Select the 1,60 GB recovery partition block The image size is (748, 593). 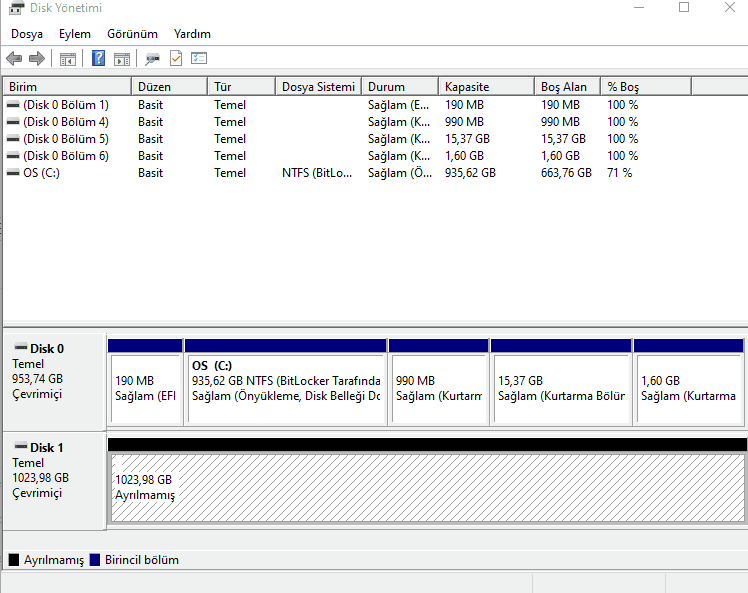point(689,382)
